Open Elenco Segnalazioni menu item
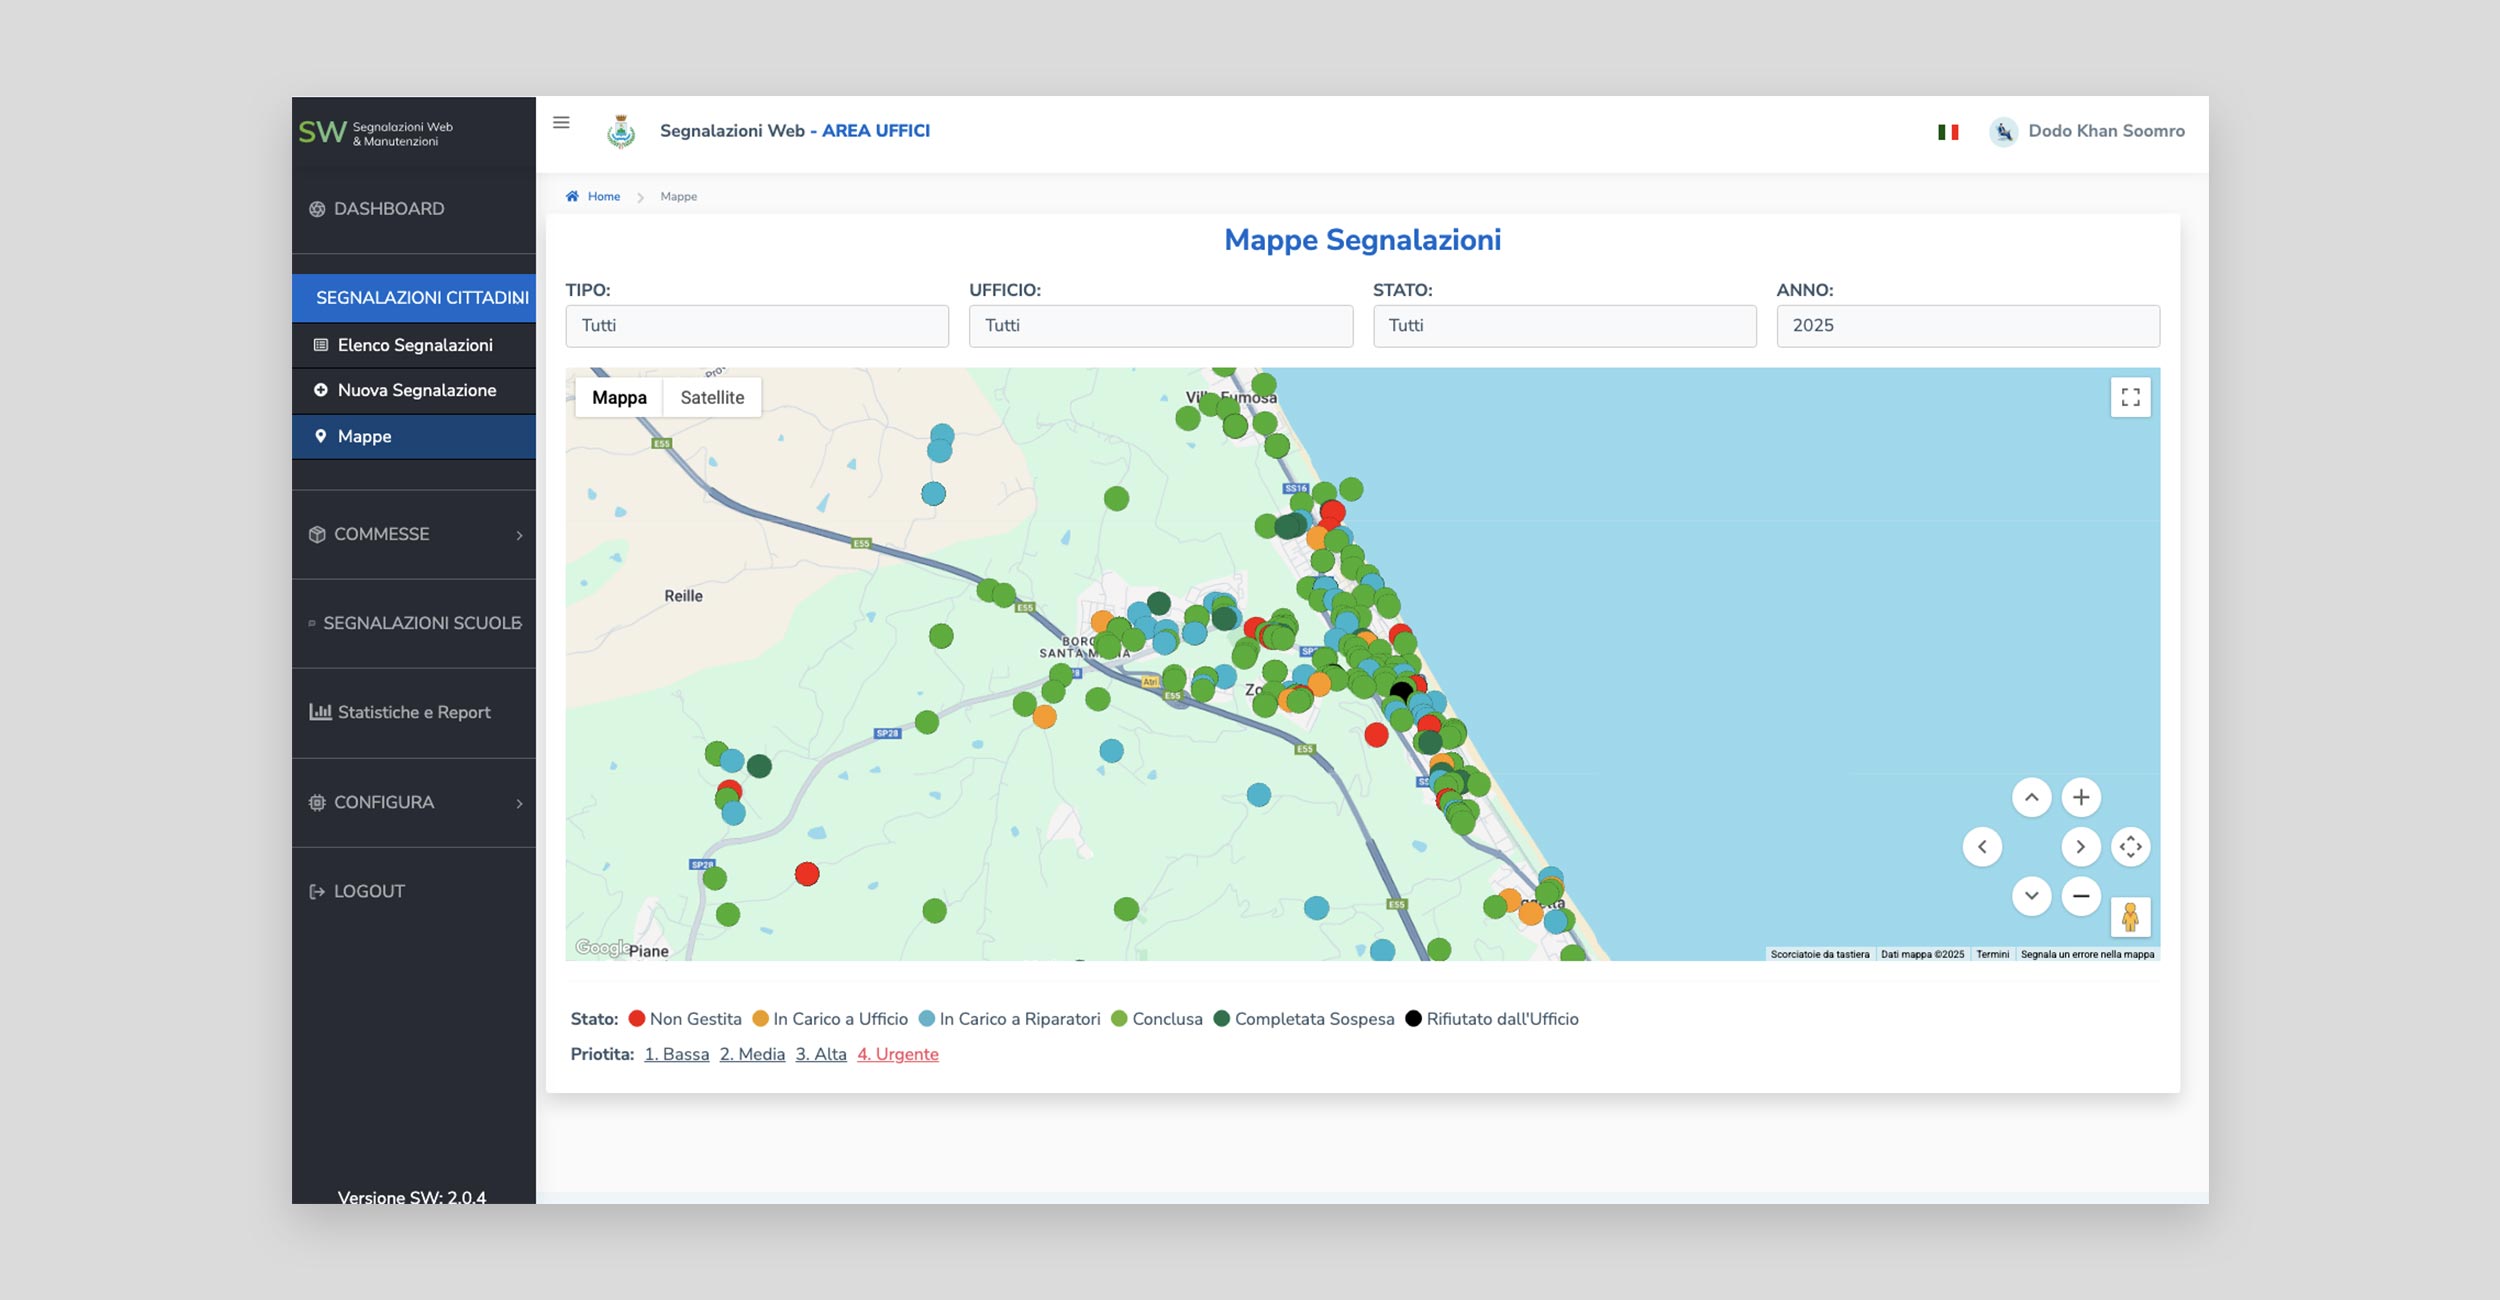The width and height of the screenshot is (2500, 1300). pos(414,345)
